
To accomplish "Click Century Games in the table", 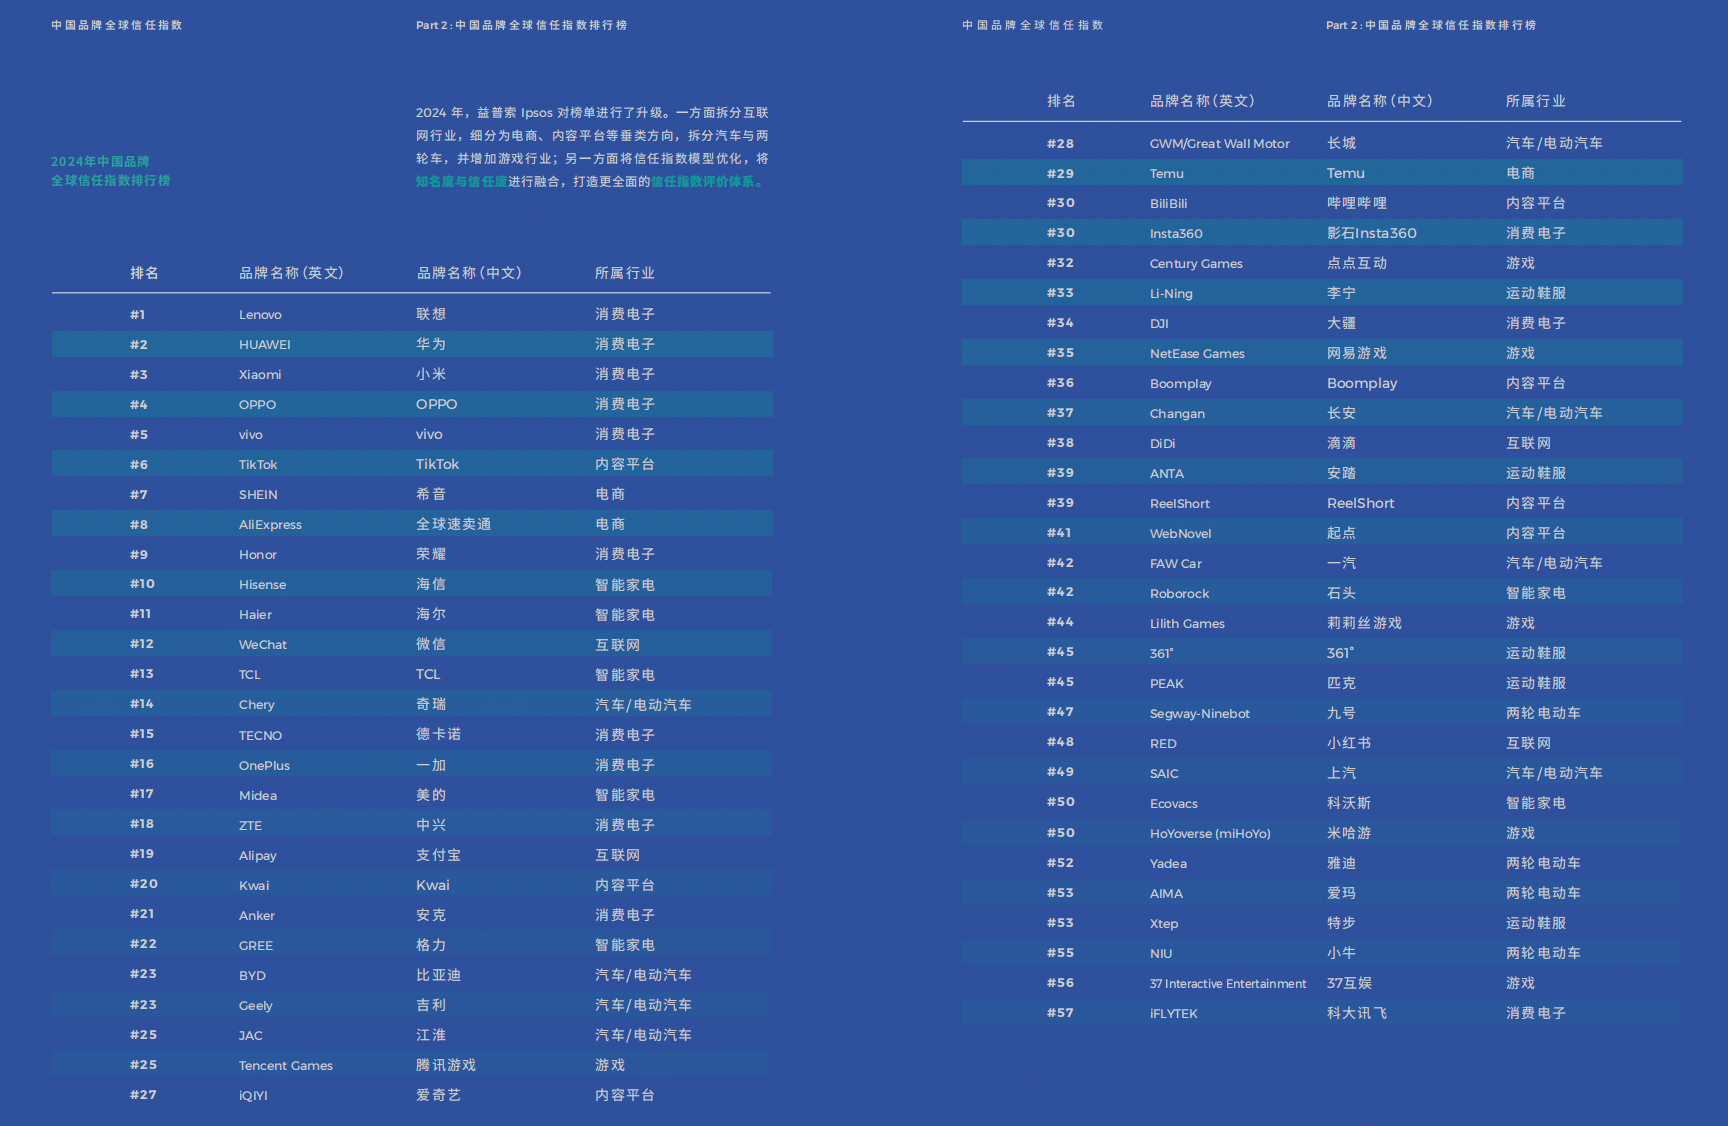I will 1196,264.
